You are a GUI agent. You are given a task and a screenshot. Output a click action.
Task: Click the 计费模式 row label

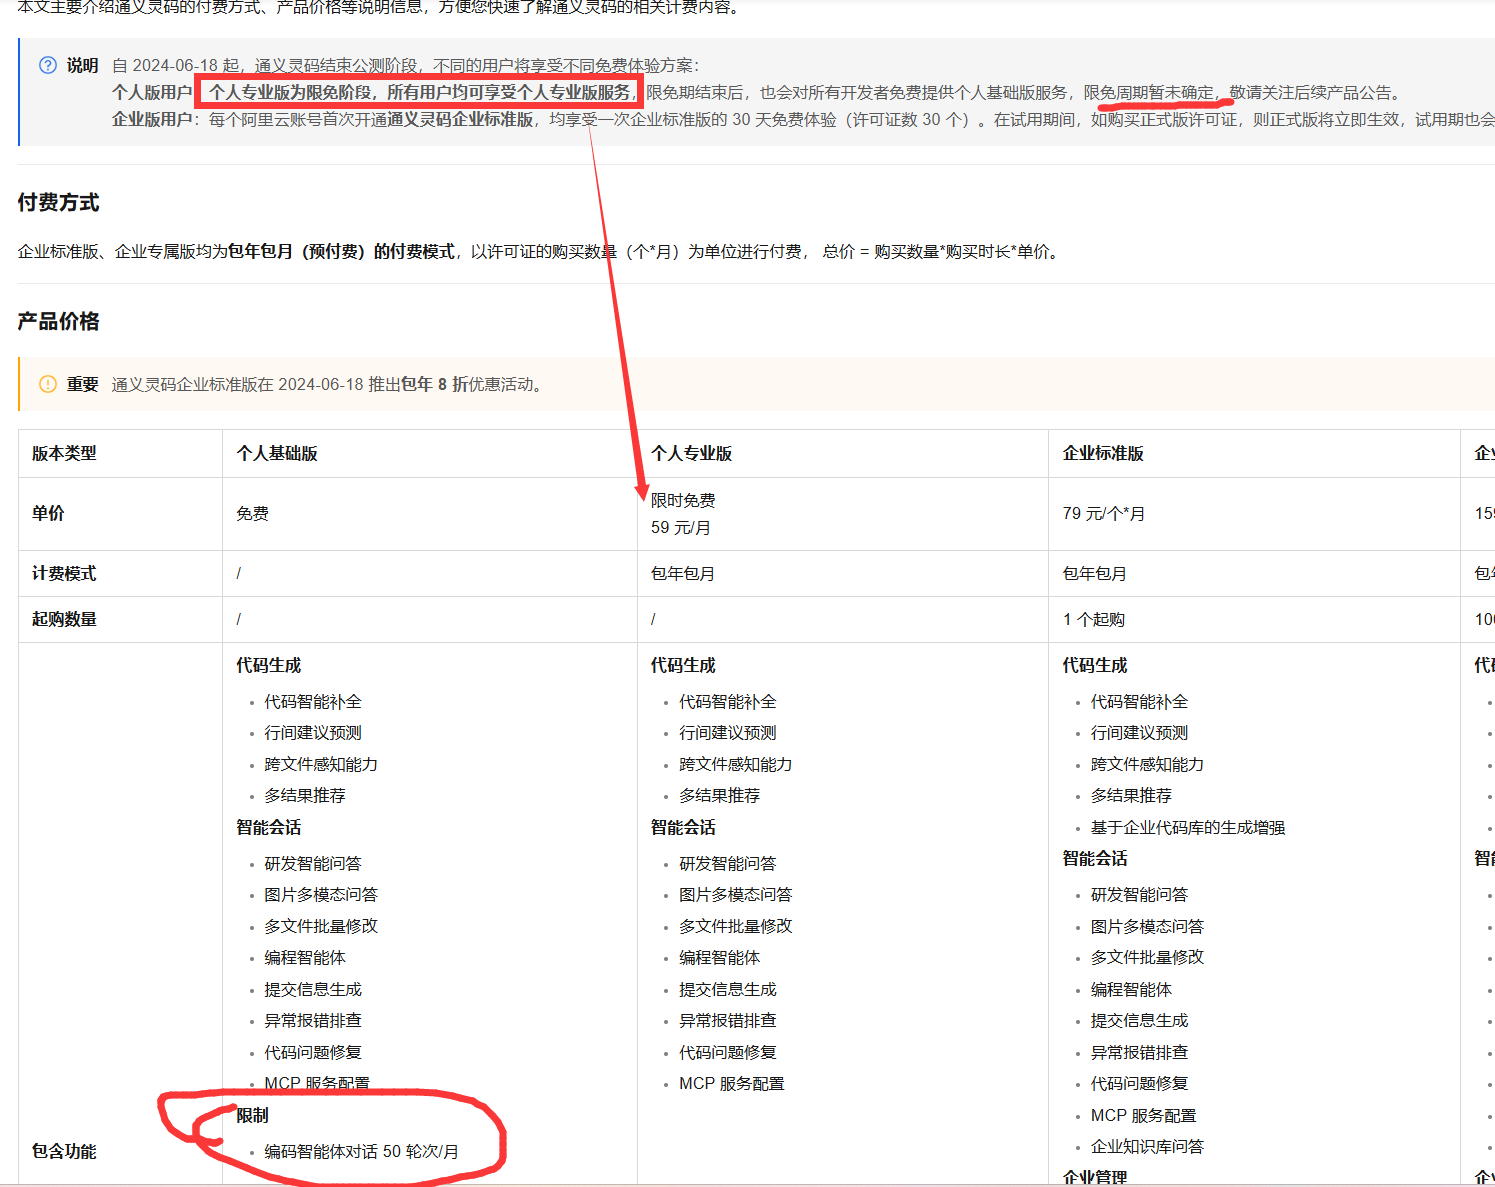coord(64,573)
